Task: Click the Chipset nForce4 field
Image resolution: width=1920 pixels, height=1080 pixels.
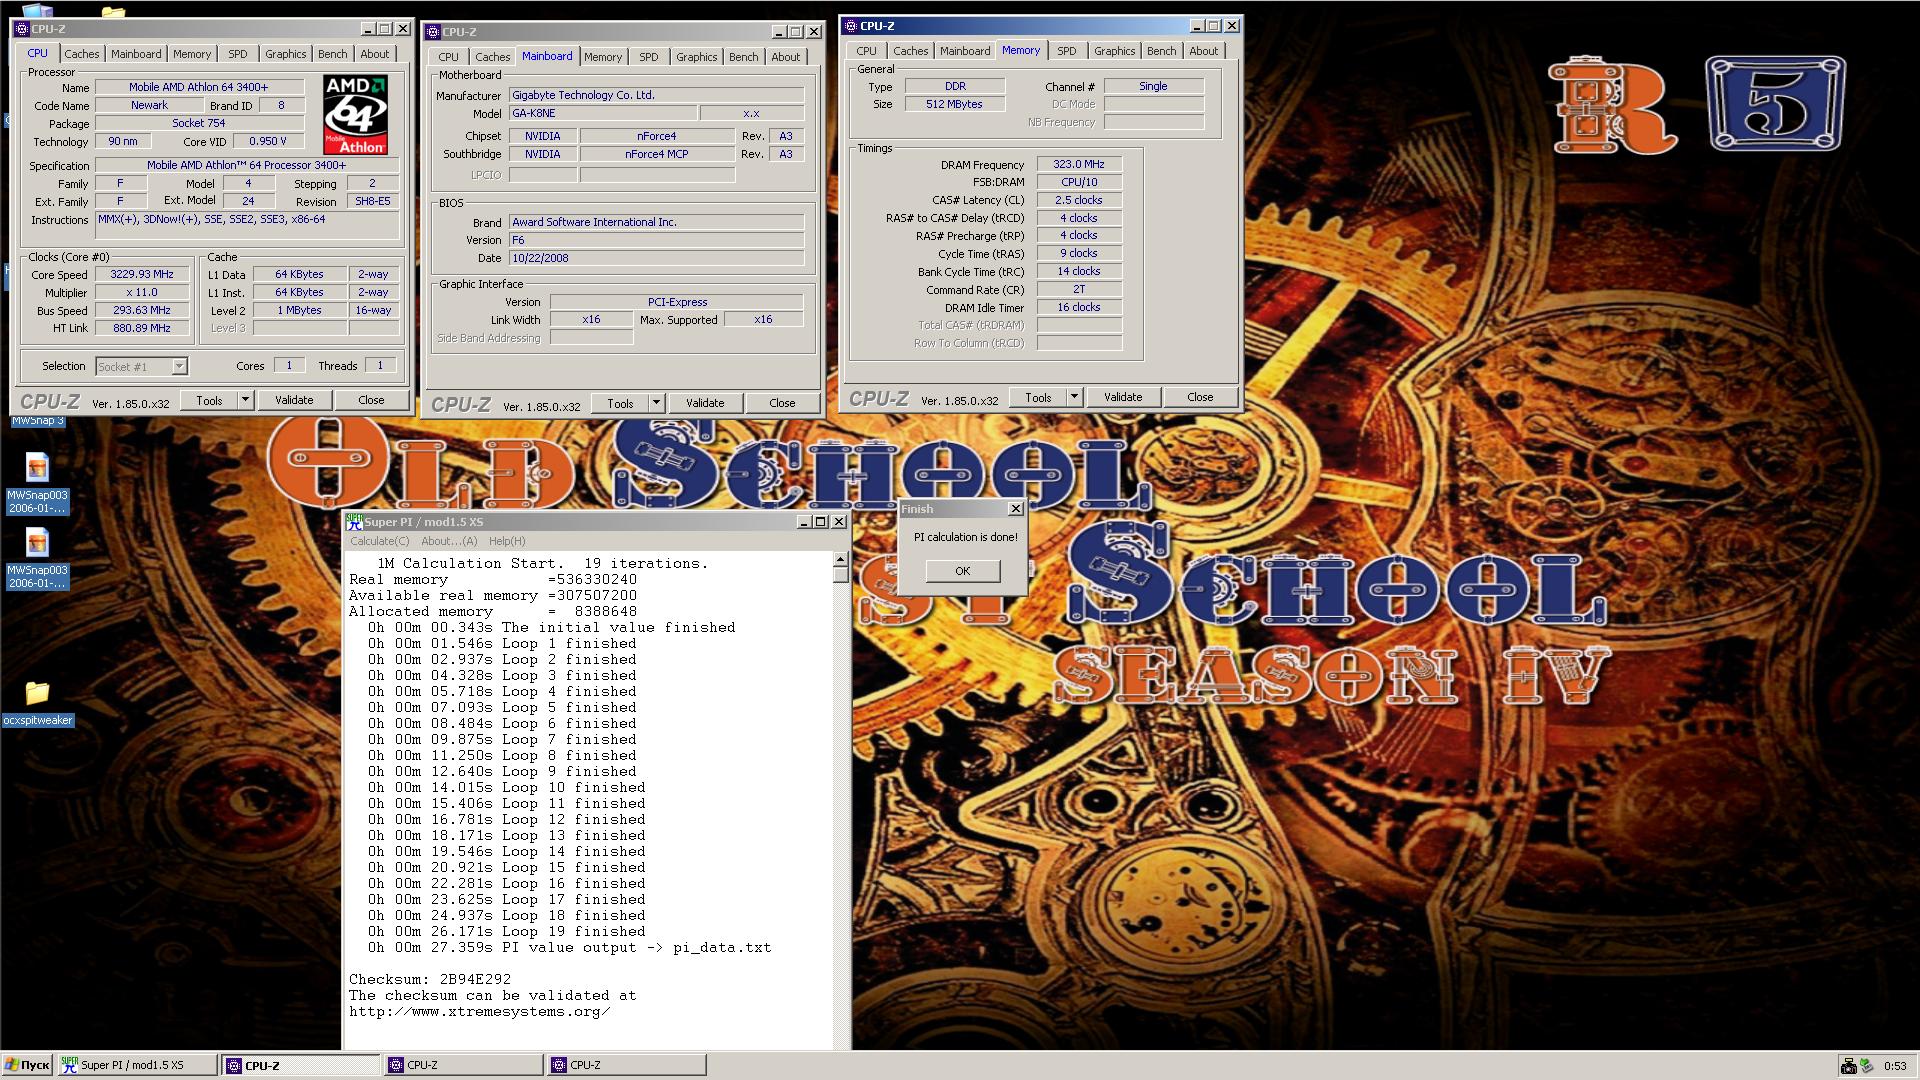Action: point(657,136)
